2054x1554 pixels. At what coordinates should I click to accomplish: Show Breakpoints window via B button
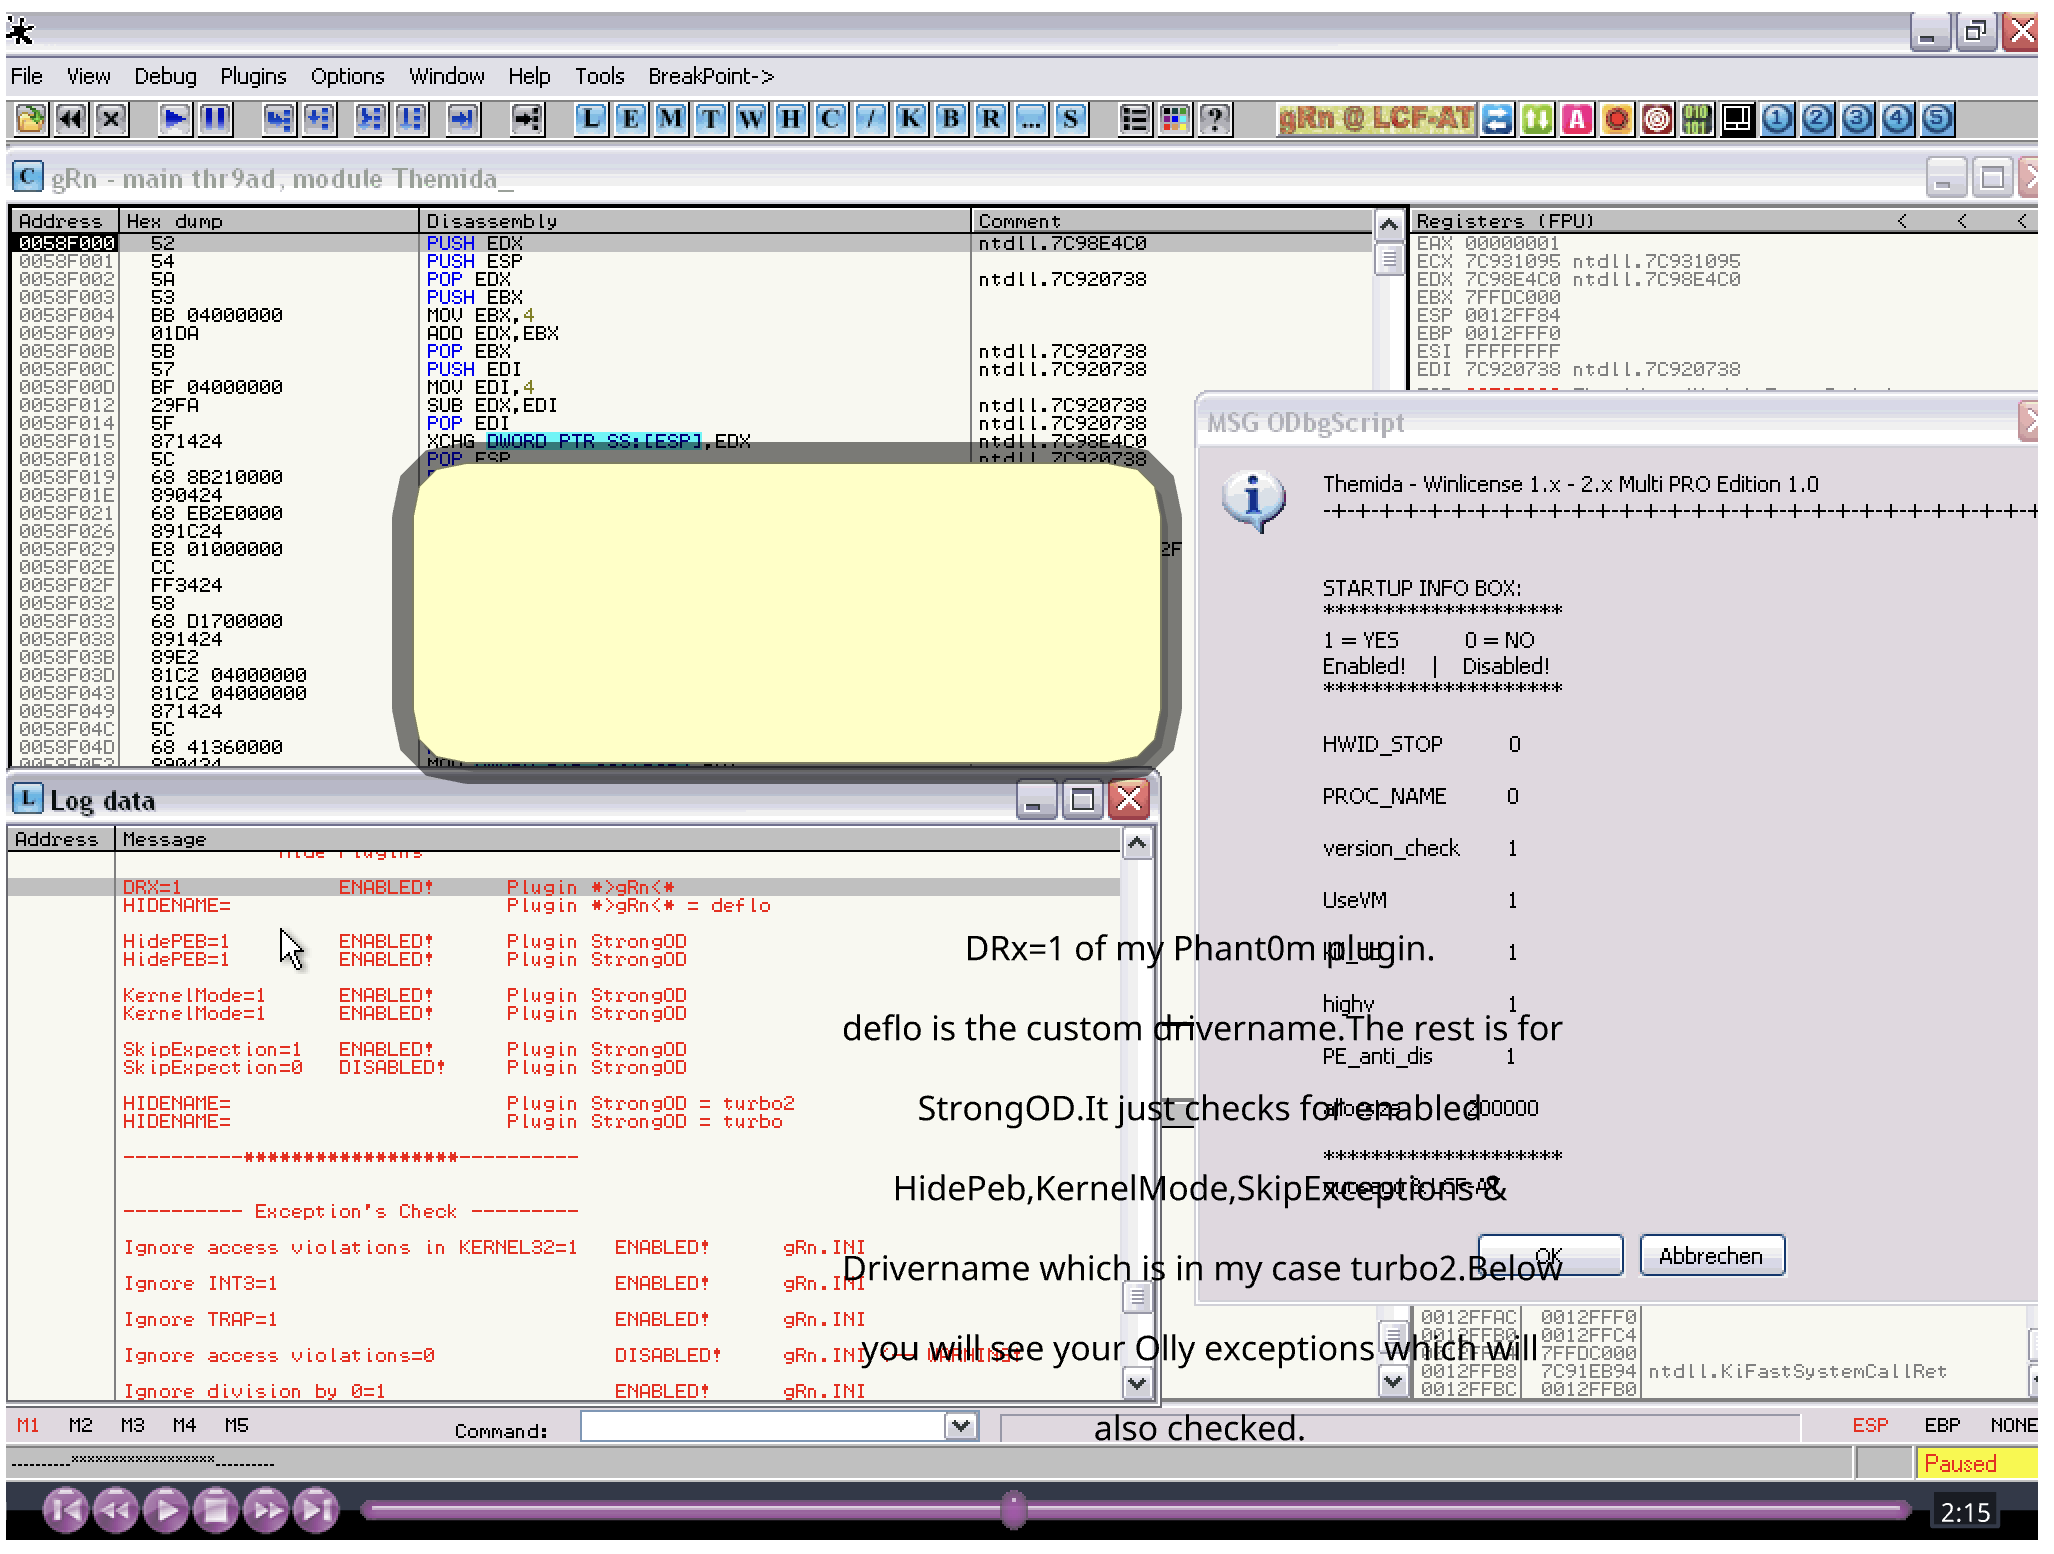951,120
